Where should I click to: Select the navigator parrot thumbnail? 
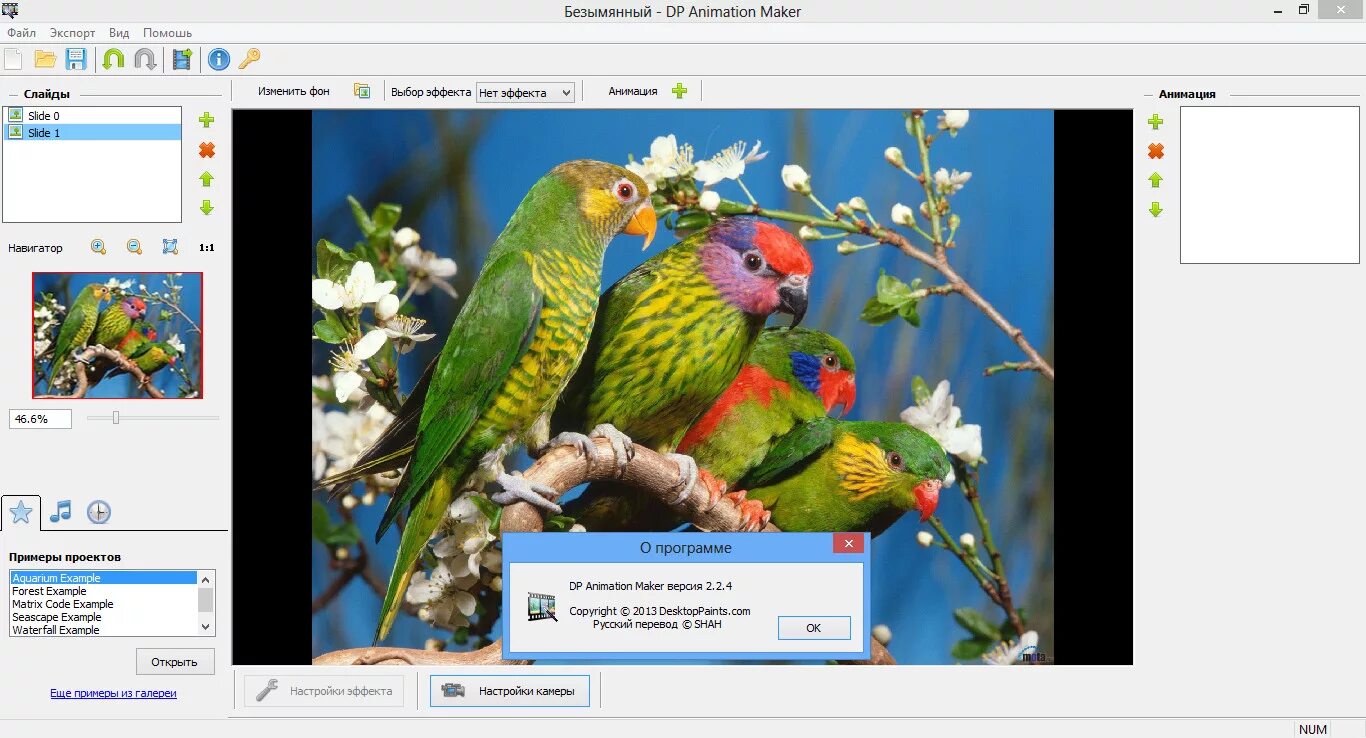point(117,335)
